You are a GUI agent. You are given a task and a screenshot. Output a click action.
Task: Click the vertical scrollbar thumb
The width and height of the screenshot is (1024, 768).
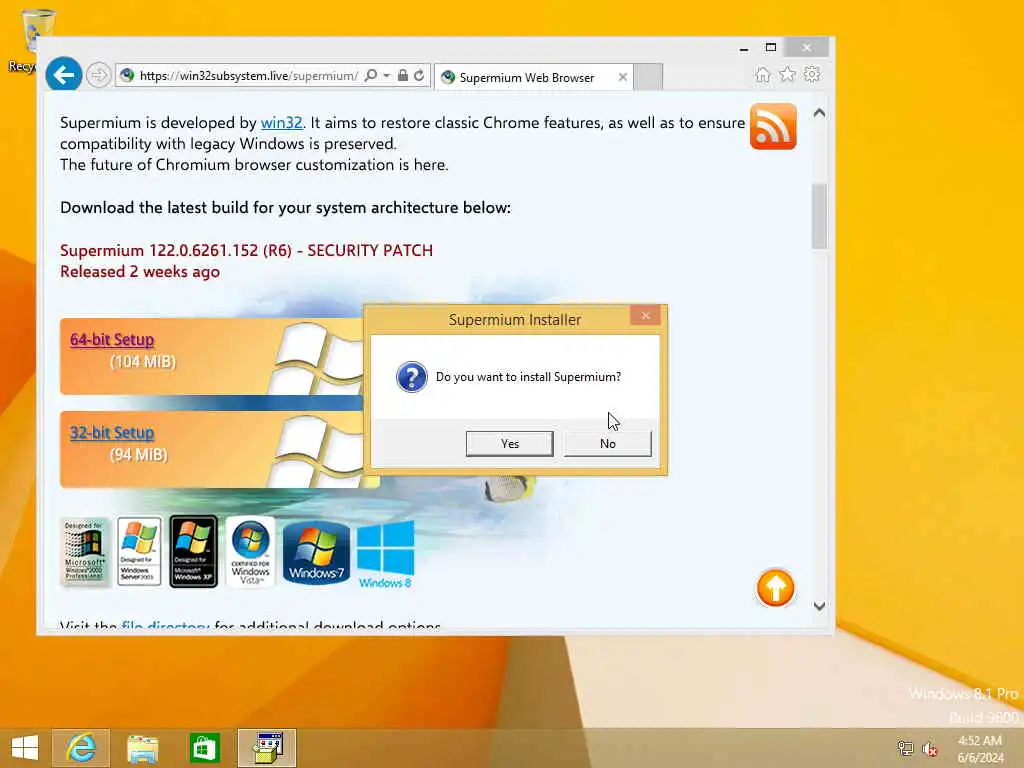[819, 216]
